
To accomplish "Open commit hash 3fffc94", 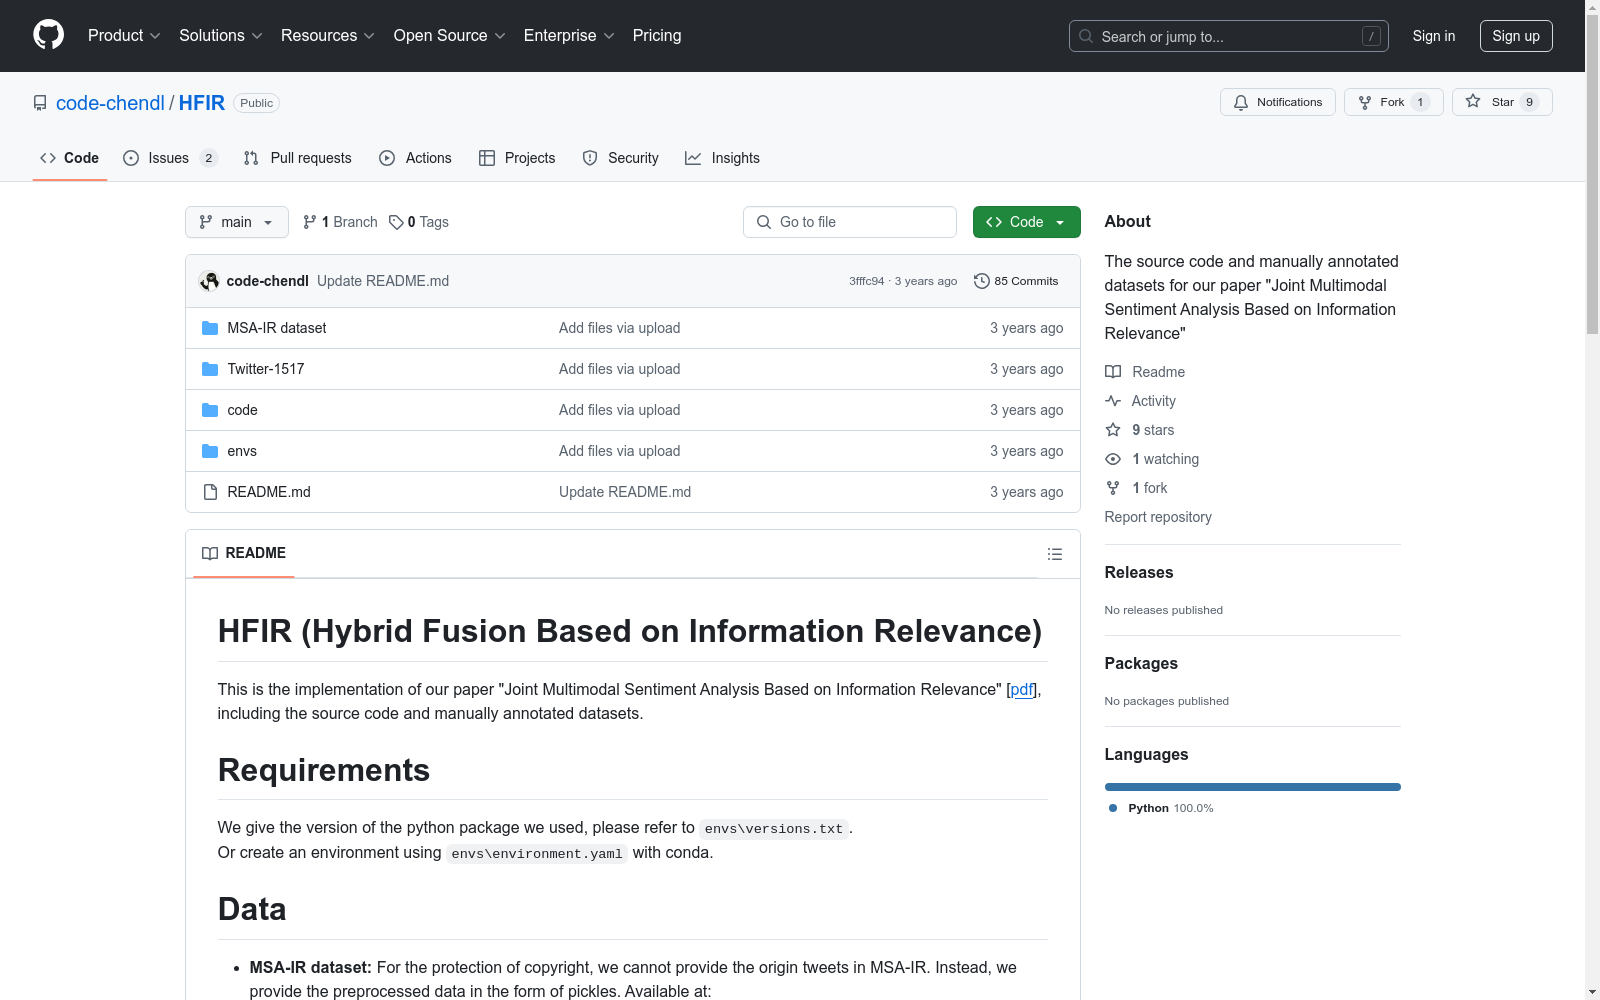I will [x=866, y=281].
